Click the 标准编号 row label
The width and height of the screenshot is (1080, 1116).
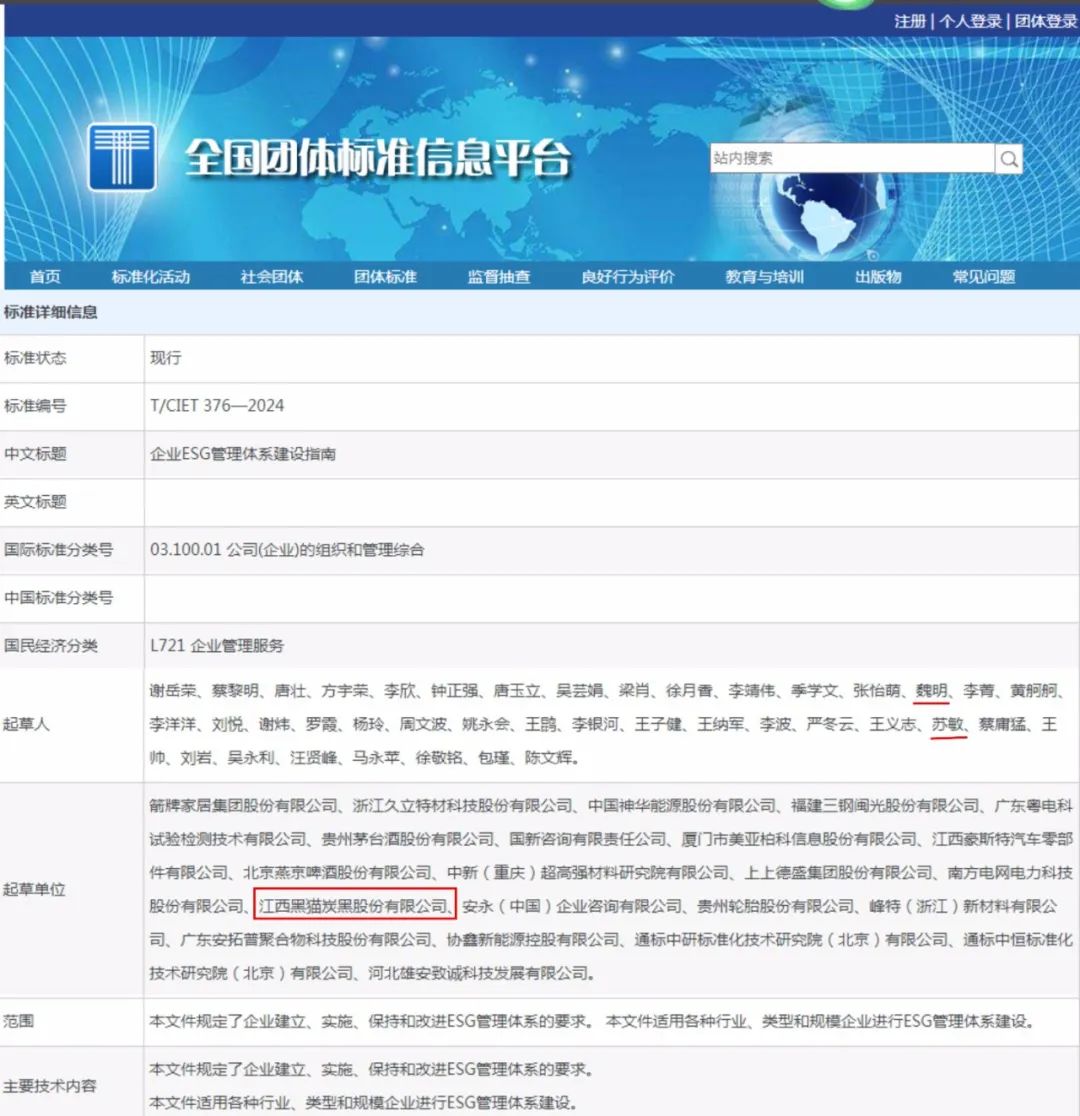tap(35, 406)
